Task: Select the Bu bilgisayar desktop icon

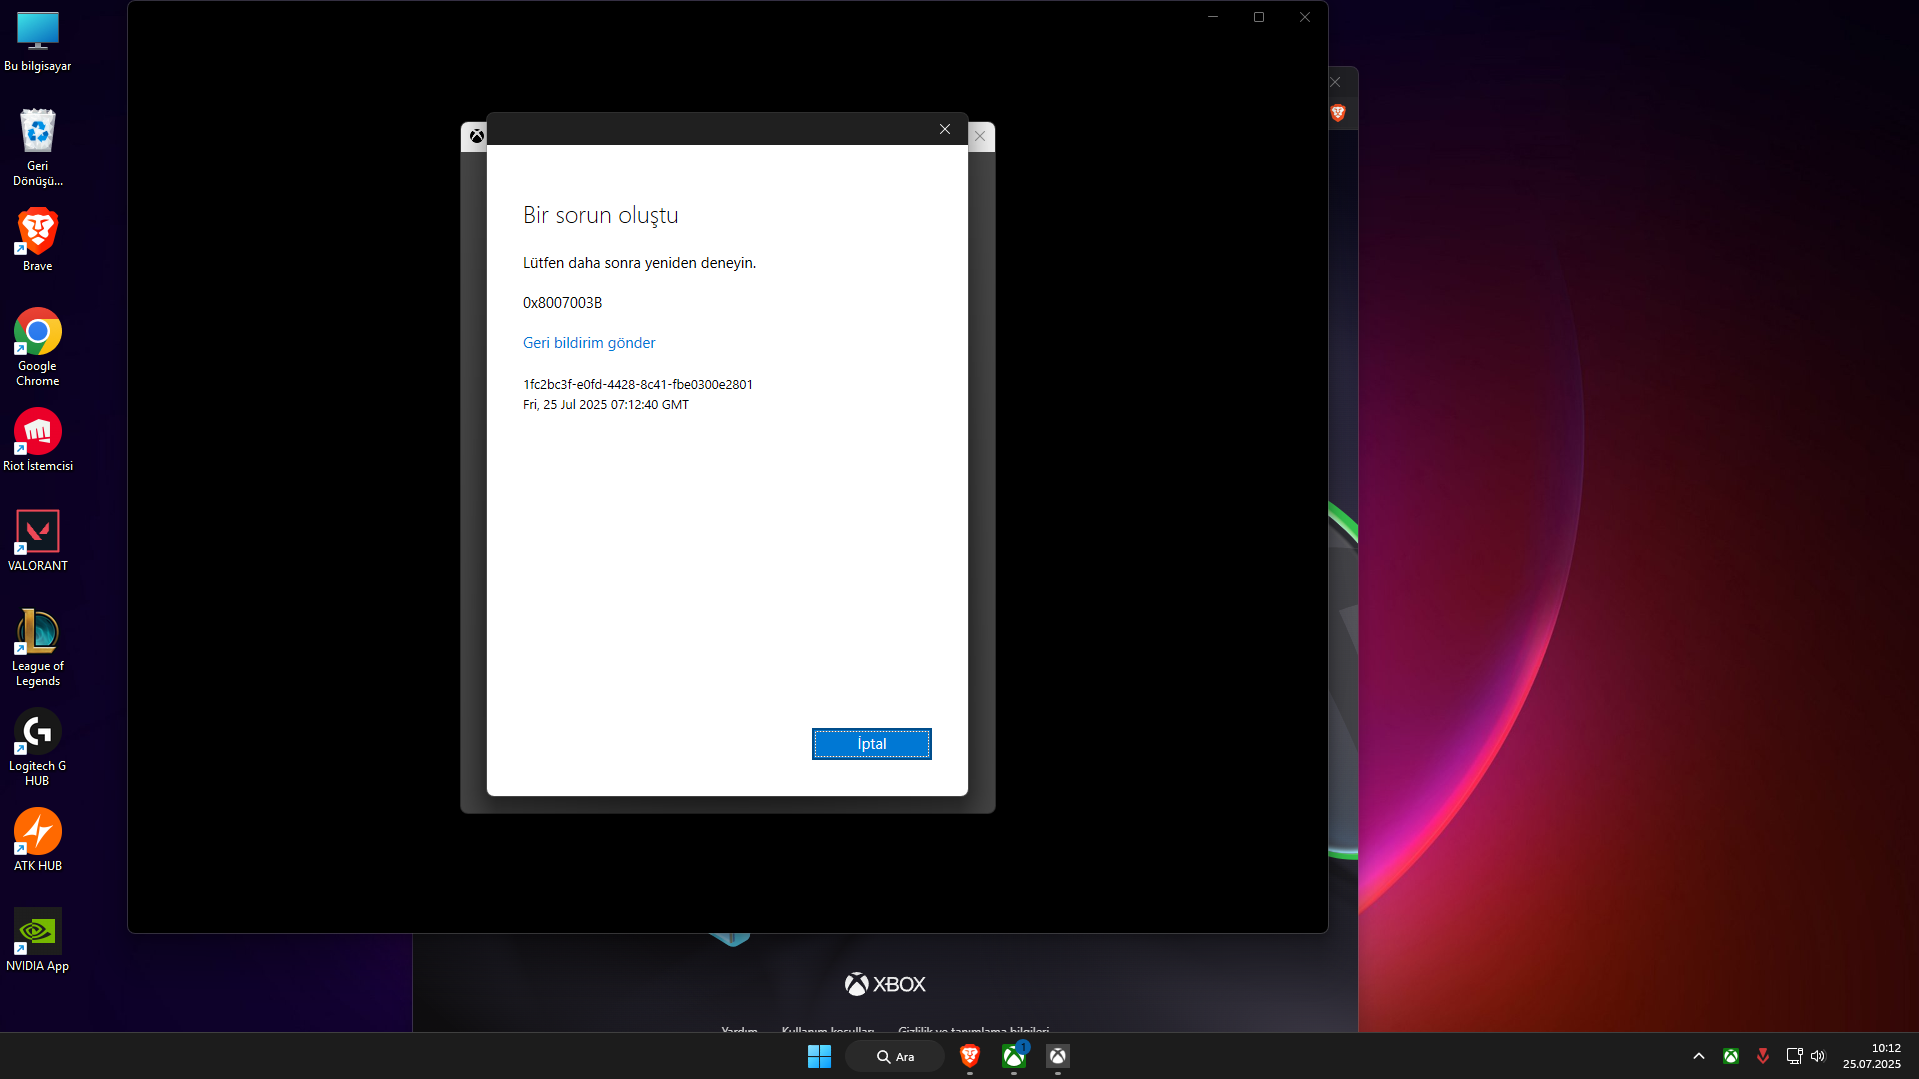Action: [38, 41]
